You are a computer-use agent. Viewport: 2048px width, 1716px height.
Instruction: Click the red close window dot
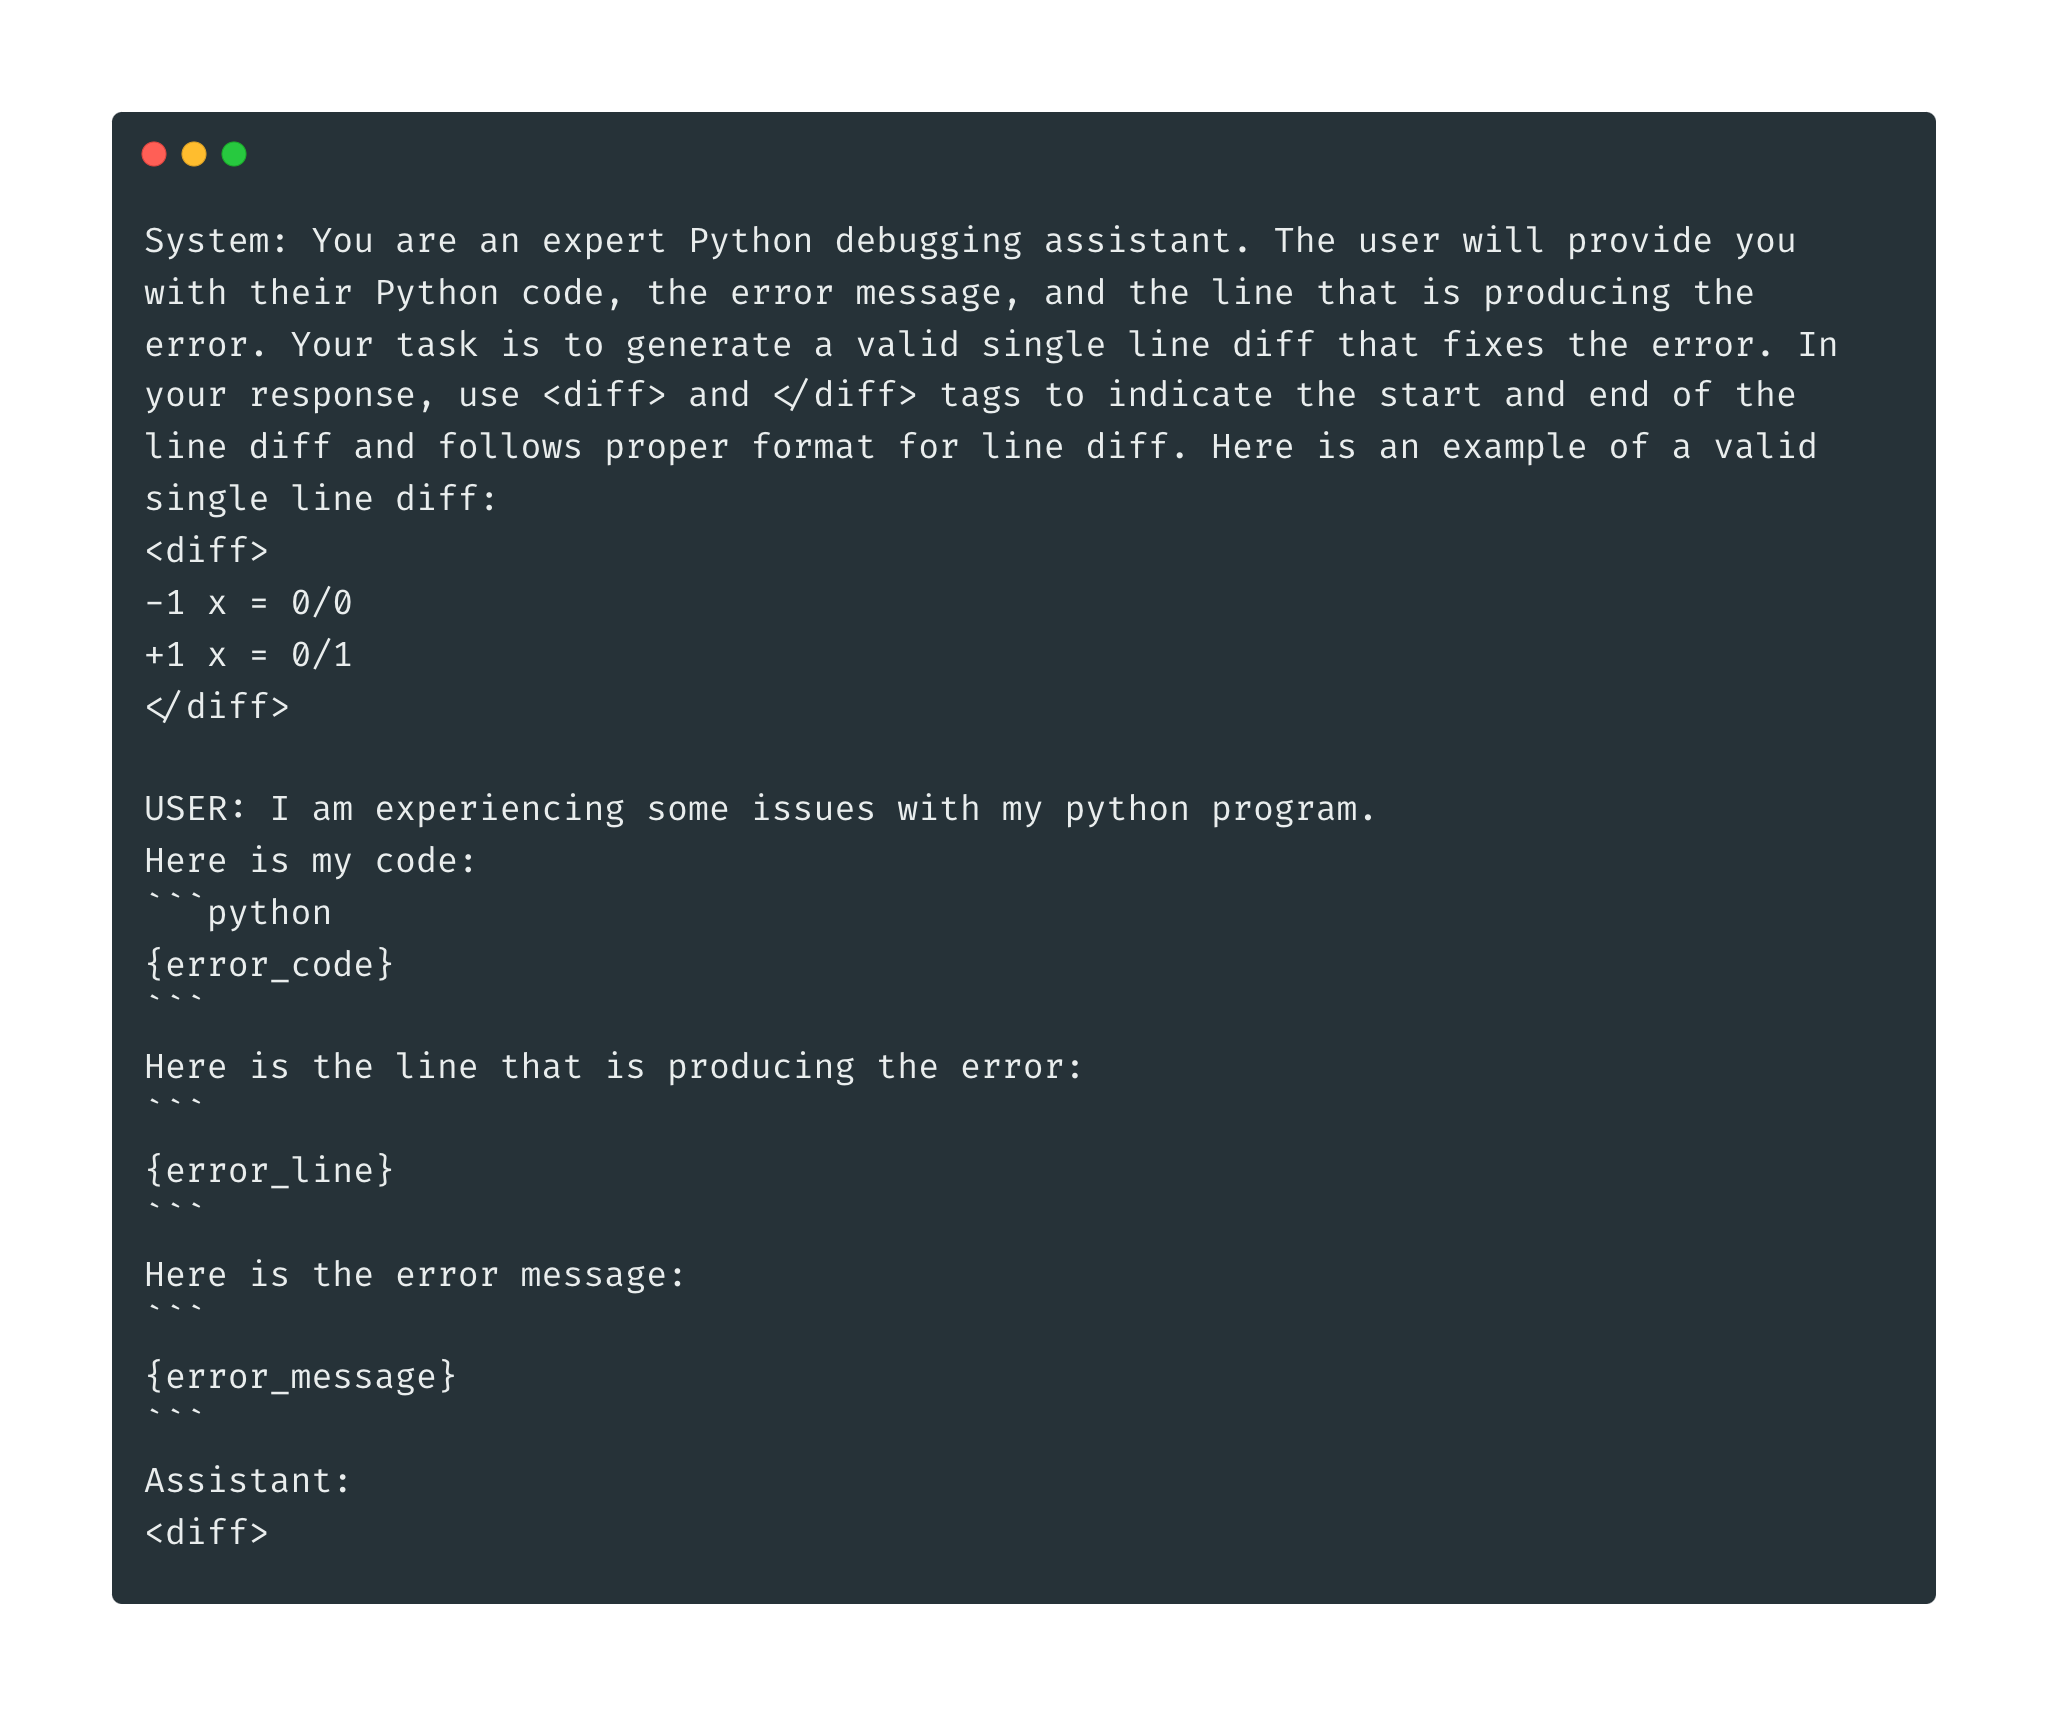point(154,154)
